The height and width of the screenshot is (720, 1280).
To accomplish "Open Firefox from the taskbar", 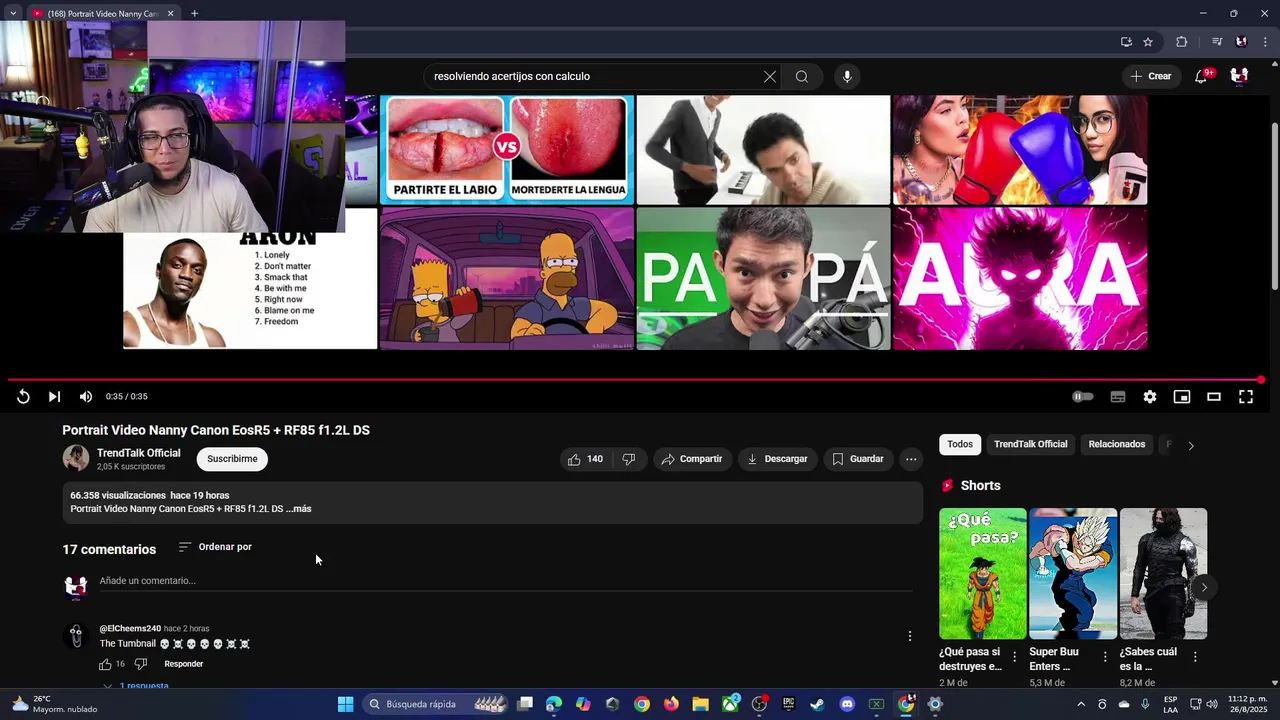I will (x=671, y=704).
